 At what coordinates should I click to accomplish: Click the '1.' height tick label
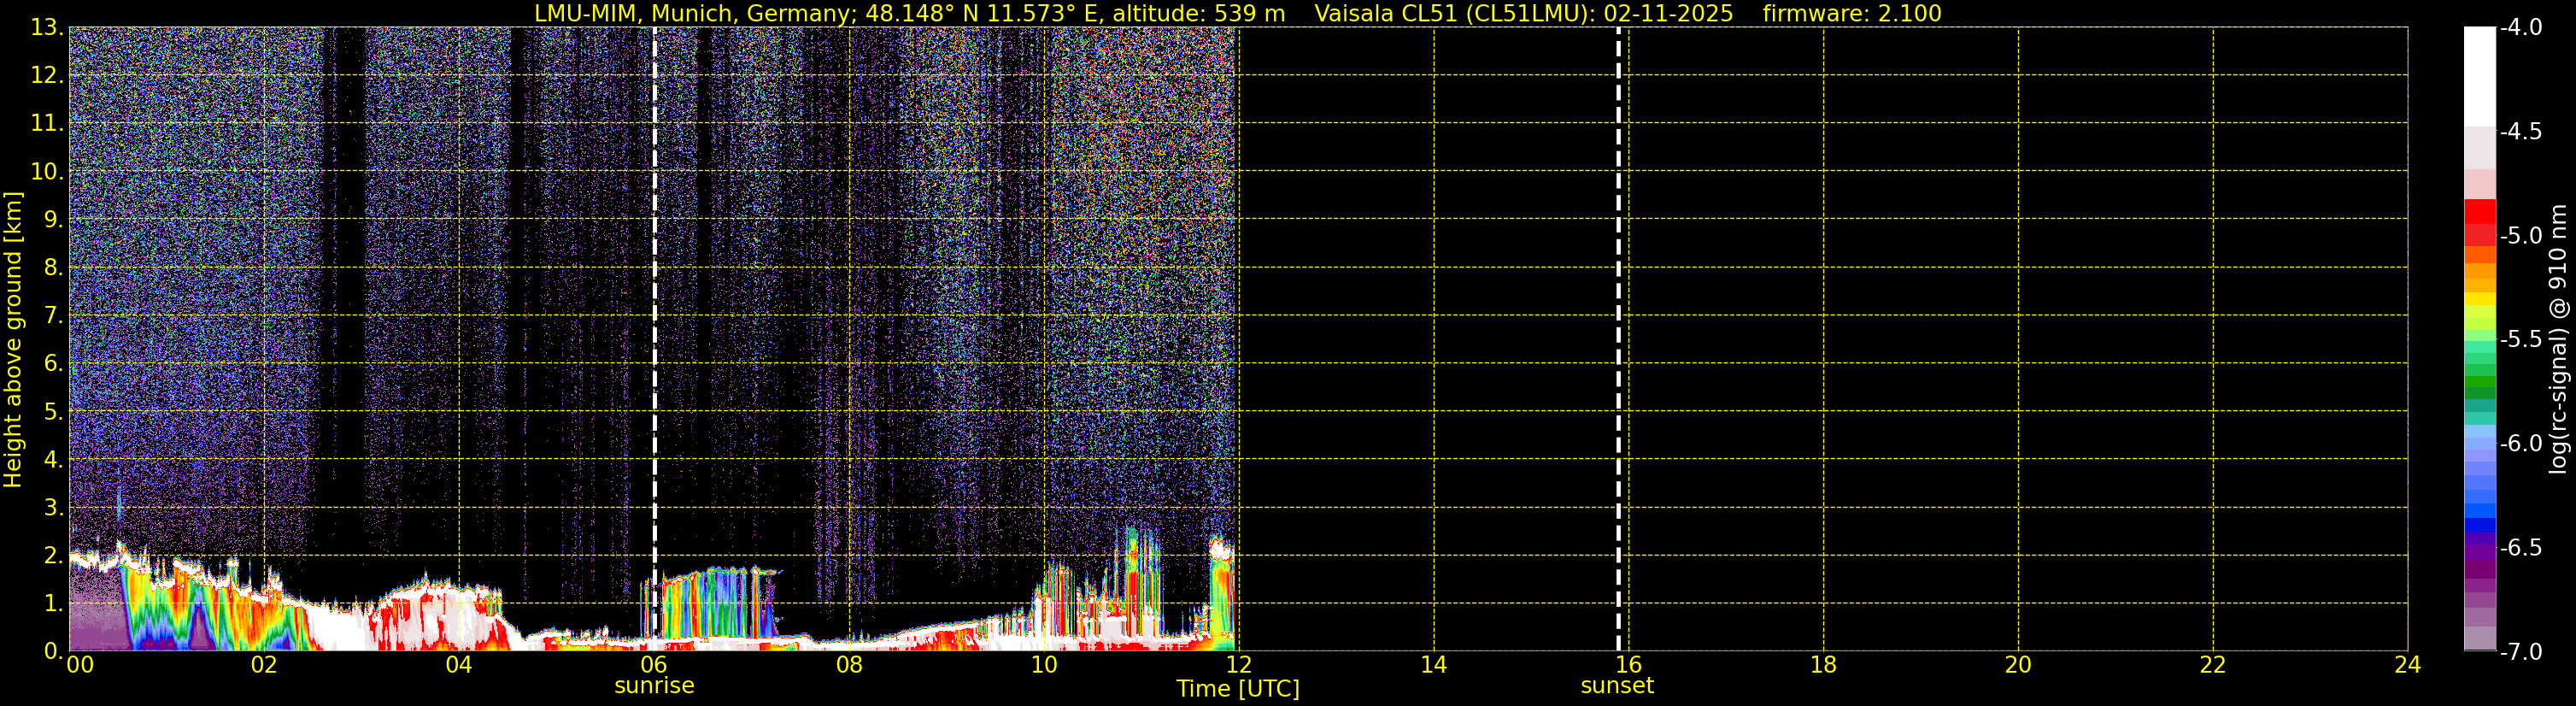53,603
